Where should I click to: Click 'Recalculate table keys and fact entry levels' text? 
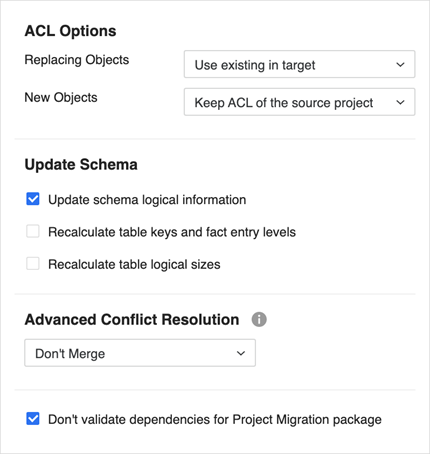click(x=172, y=232)
